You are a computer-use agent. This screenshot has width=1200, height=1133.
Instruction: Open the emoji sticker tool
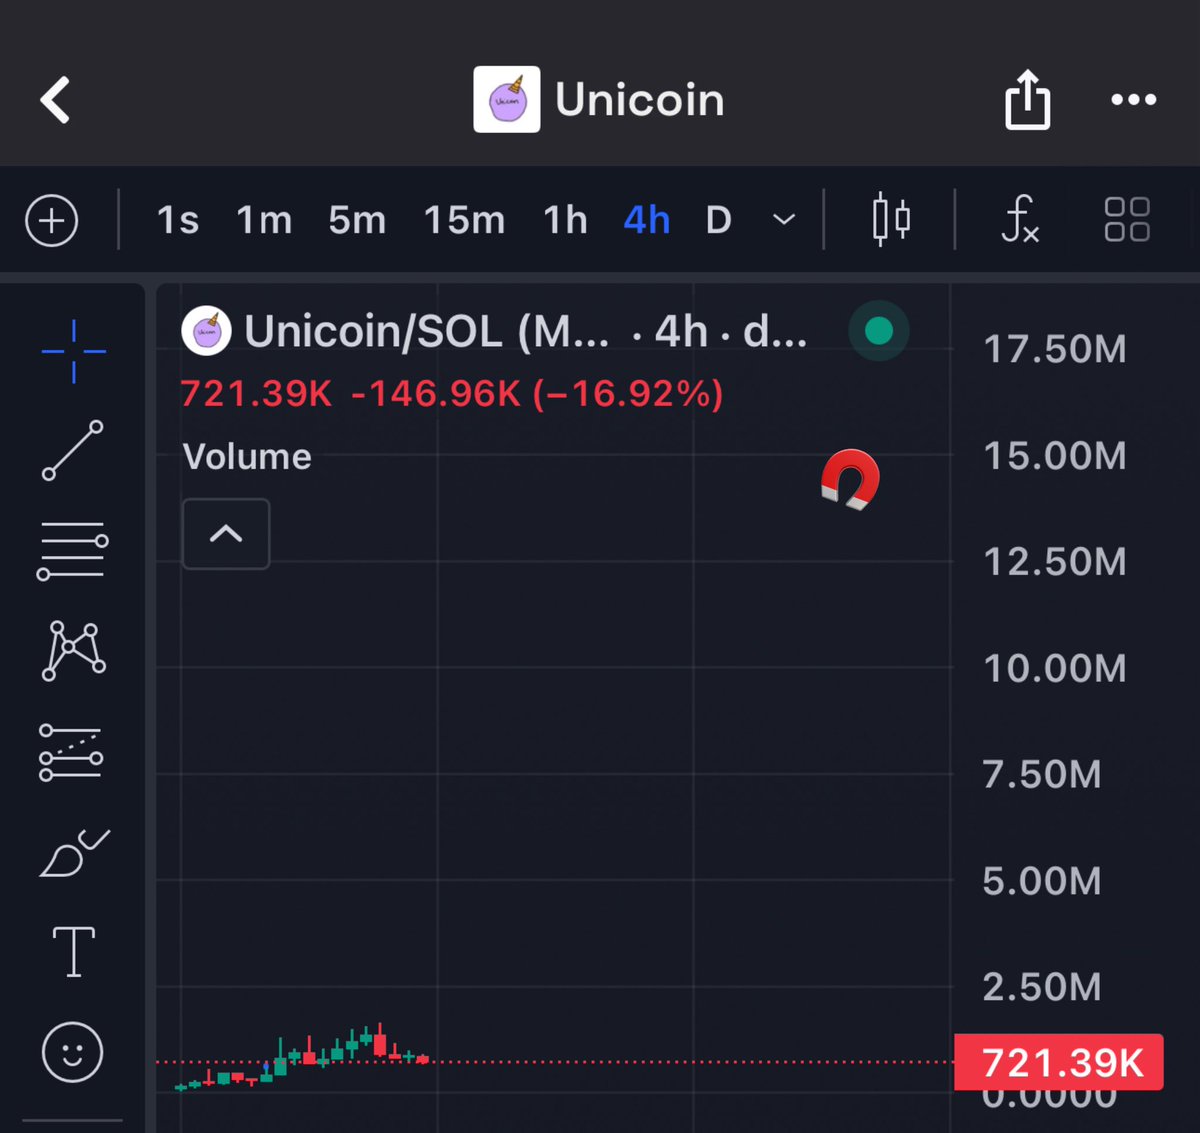click(72, 1052)
